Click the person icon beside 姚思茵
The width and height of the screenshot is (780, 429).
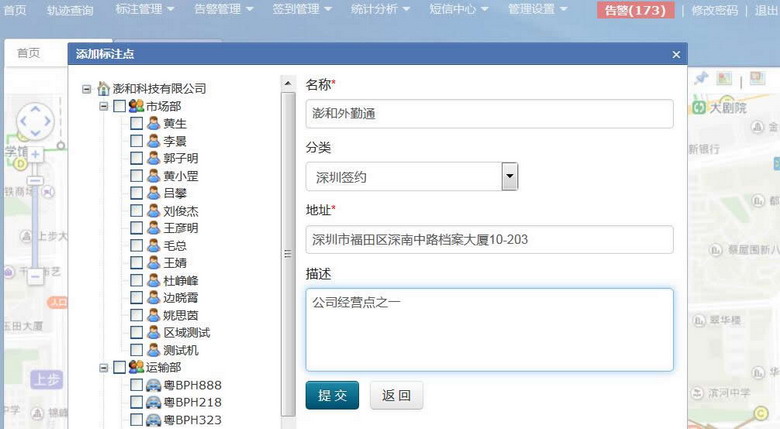click(x=153, y=315)
